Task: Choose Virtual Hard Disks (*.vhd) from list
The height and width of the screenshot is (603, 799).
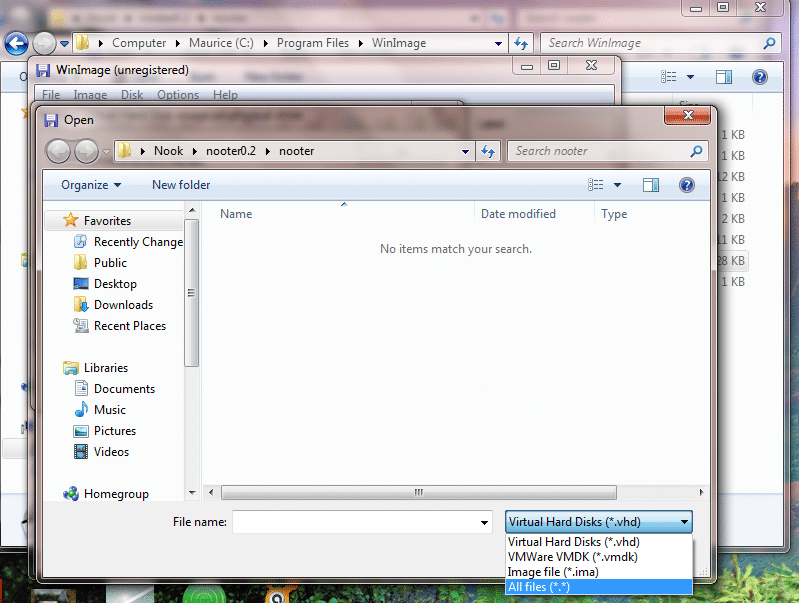Action: (599, 542)
